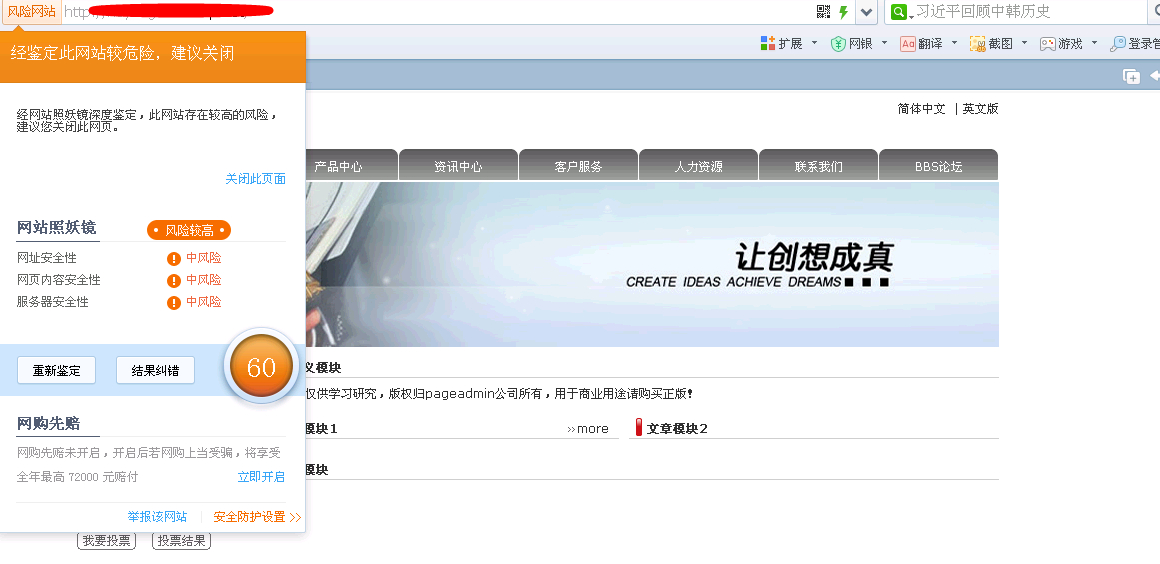
Task: Expand the address bar history dropdown arrow
Action: tap(866, 12)
